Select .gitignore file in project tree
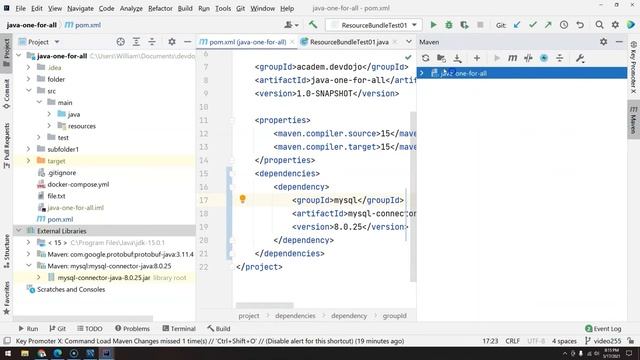 [61, 173]
